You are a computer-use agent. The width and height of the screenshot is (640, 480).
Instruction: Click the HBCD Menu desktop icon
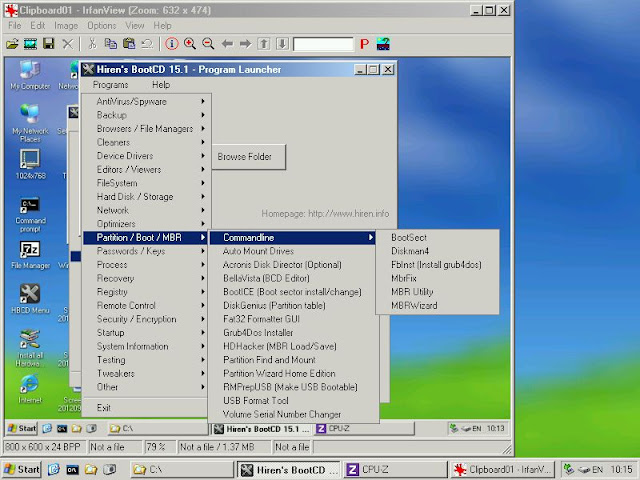(x=30, y=298)
